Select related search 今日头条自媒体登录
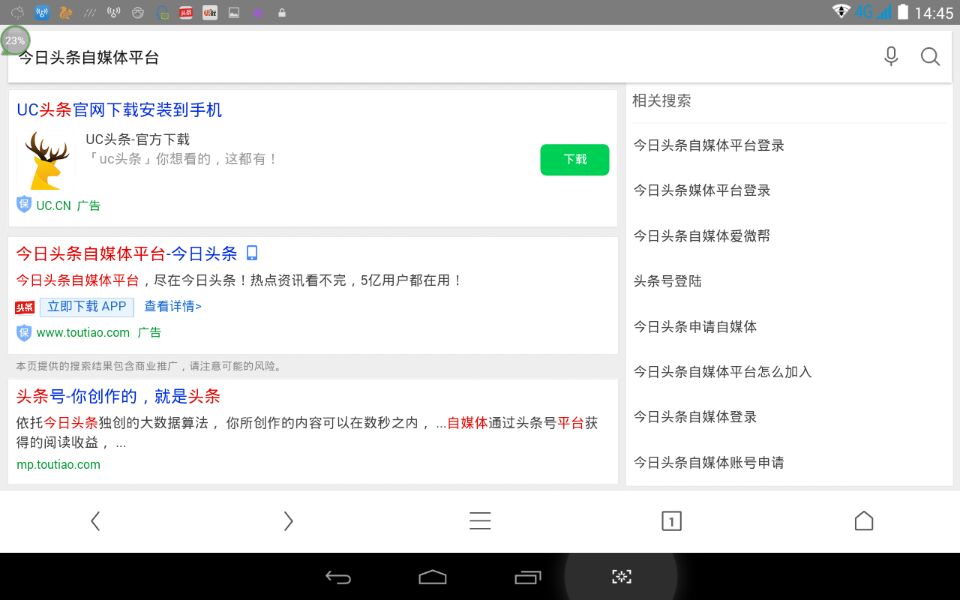Screen dimensions: 960x600 click(695, 417)
